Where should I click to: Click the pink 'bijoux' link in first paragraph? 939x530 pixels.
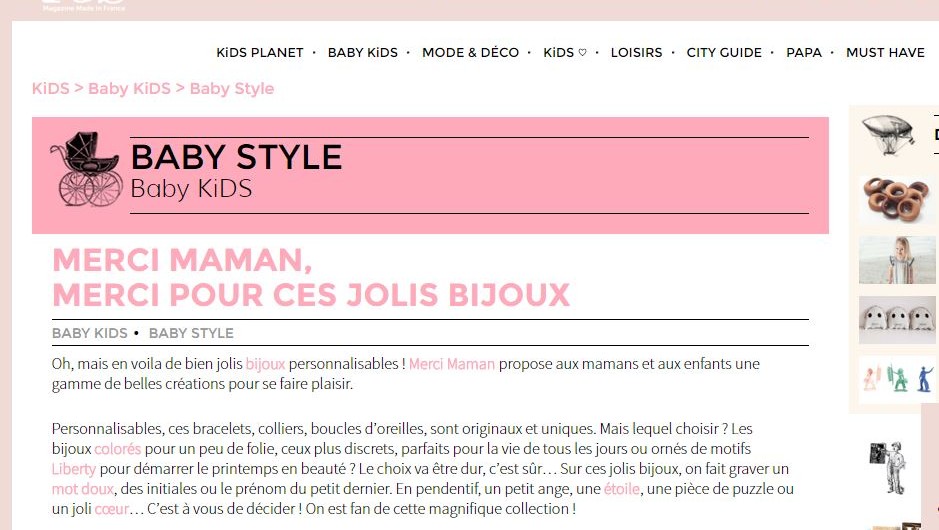coord(265,364)
